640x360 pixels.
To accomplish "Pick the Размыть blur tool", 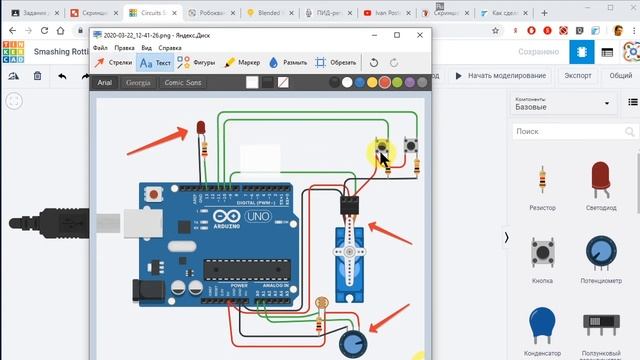I will pyautogui.click(x=288, y=62).
